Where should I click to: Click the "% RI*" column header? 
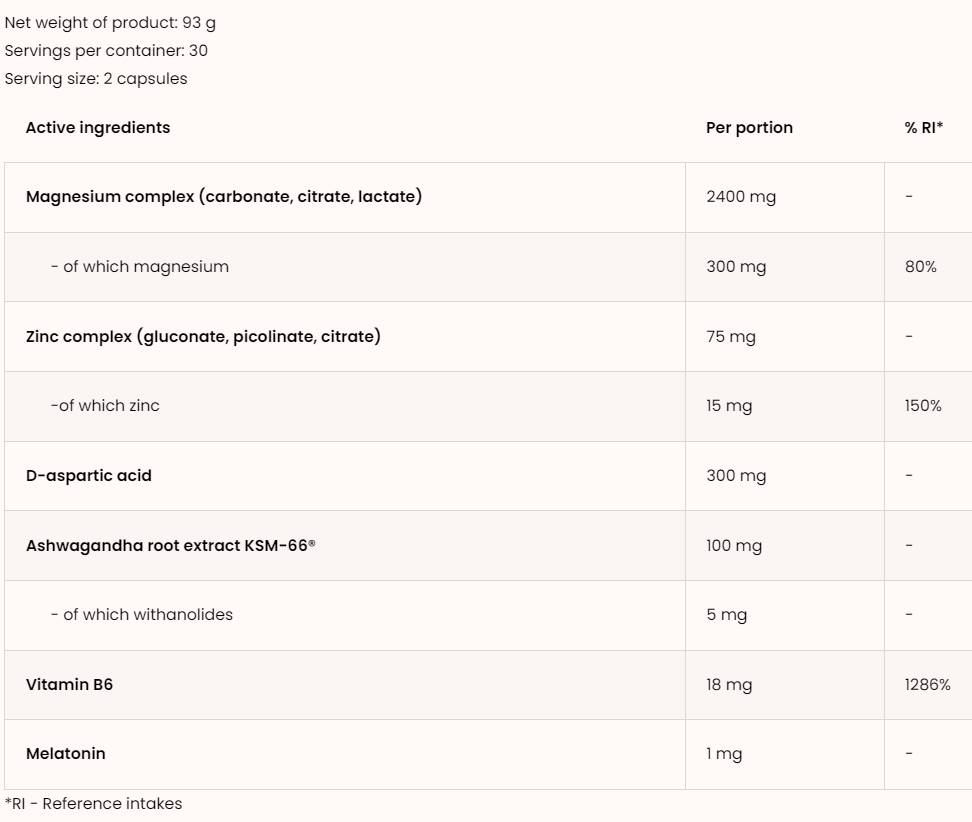click(924, 127)
